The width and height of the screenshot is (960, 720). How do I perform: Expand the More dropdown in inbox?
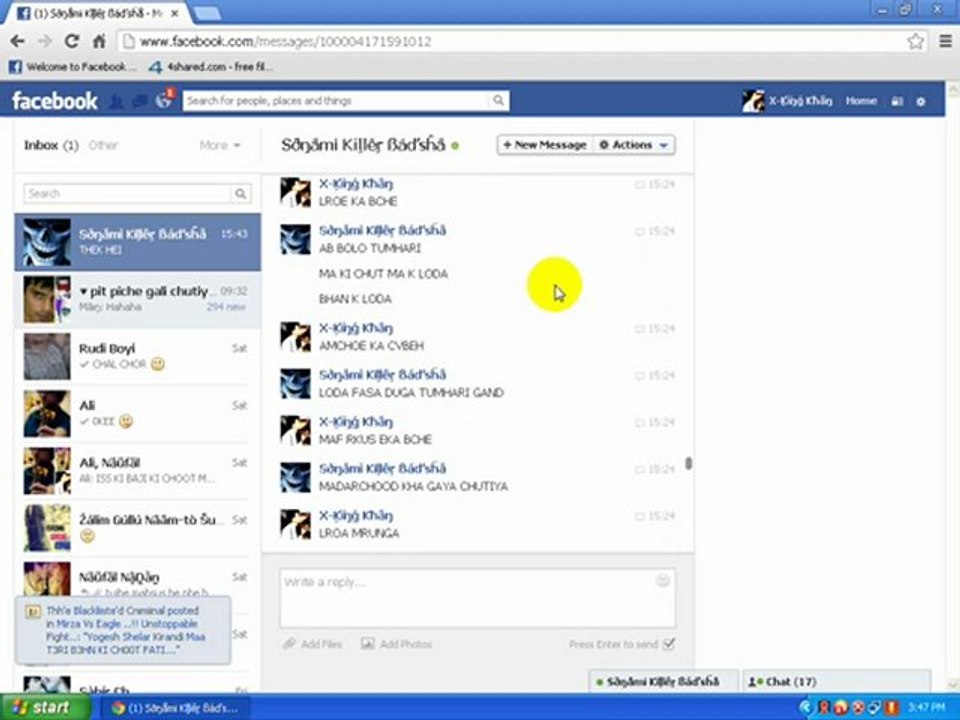[220, 145]
